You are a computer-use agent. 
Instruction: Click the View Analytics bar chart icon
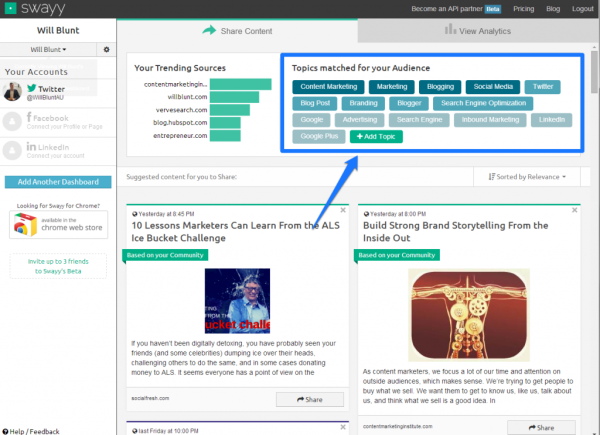point(450,29)
